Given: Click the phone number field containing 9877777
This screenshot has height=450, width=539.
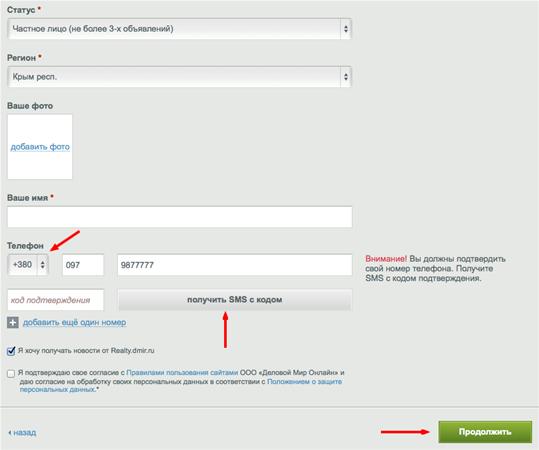Looking at the screenshot, I should click(235, 265).
